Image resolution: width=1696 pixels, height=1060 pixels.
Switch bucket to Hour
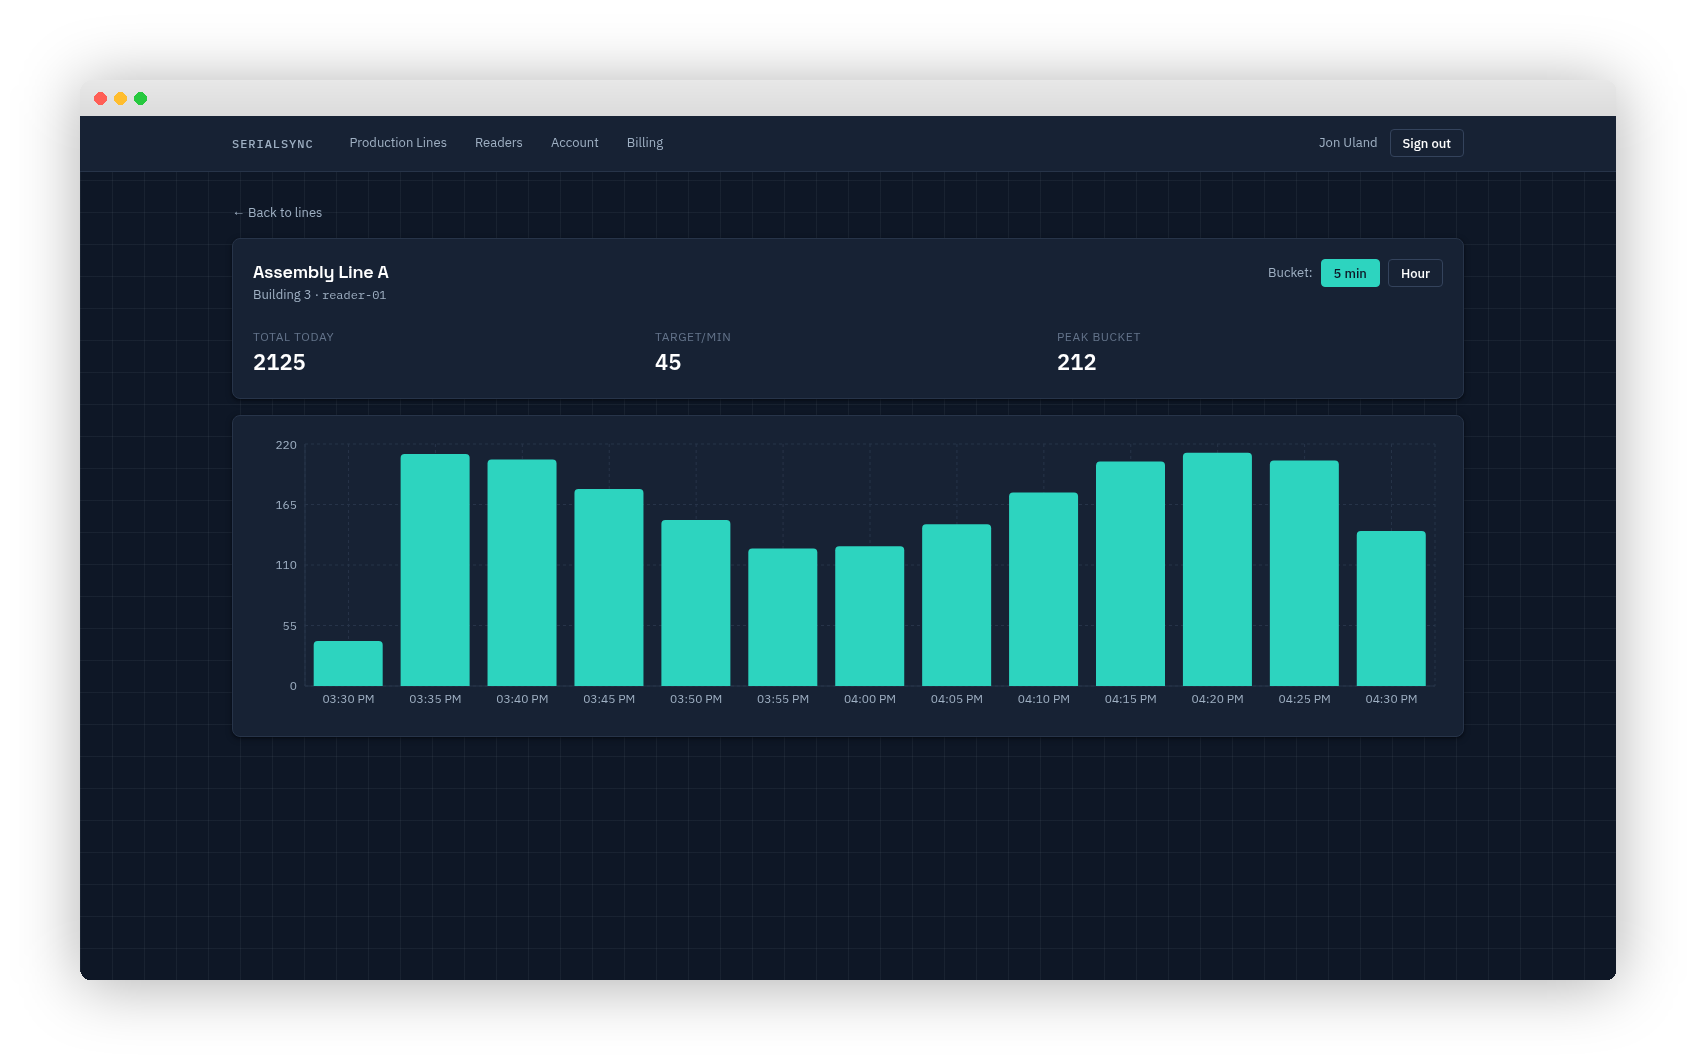[x=1415, y=273]
